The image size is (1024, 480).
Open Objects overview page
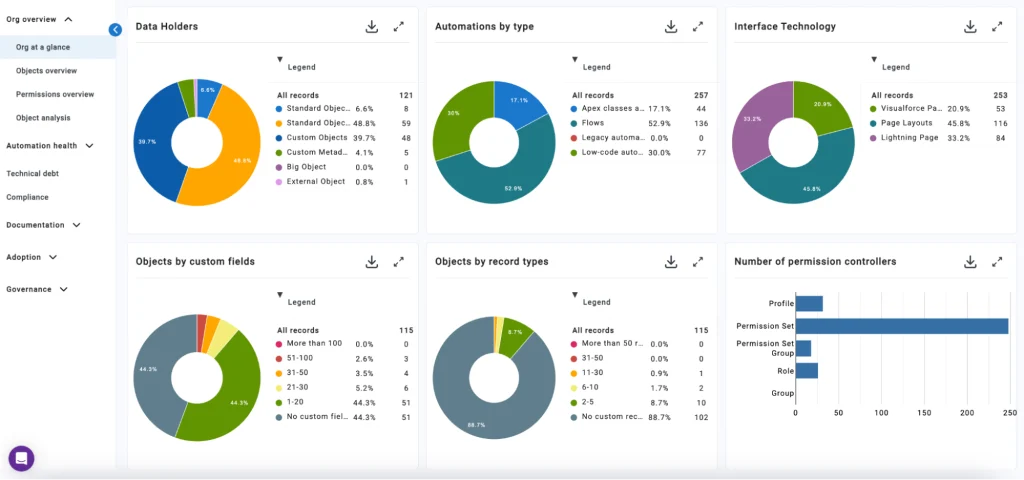coord(46,71)
